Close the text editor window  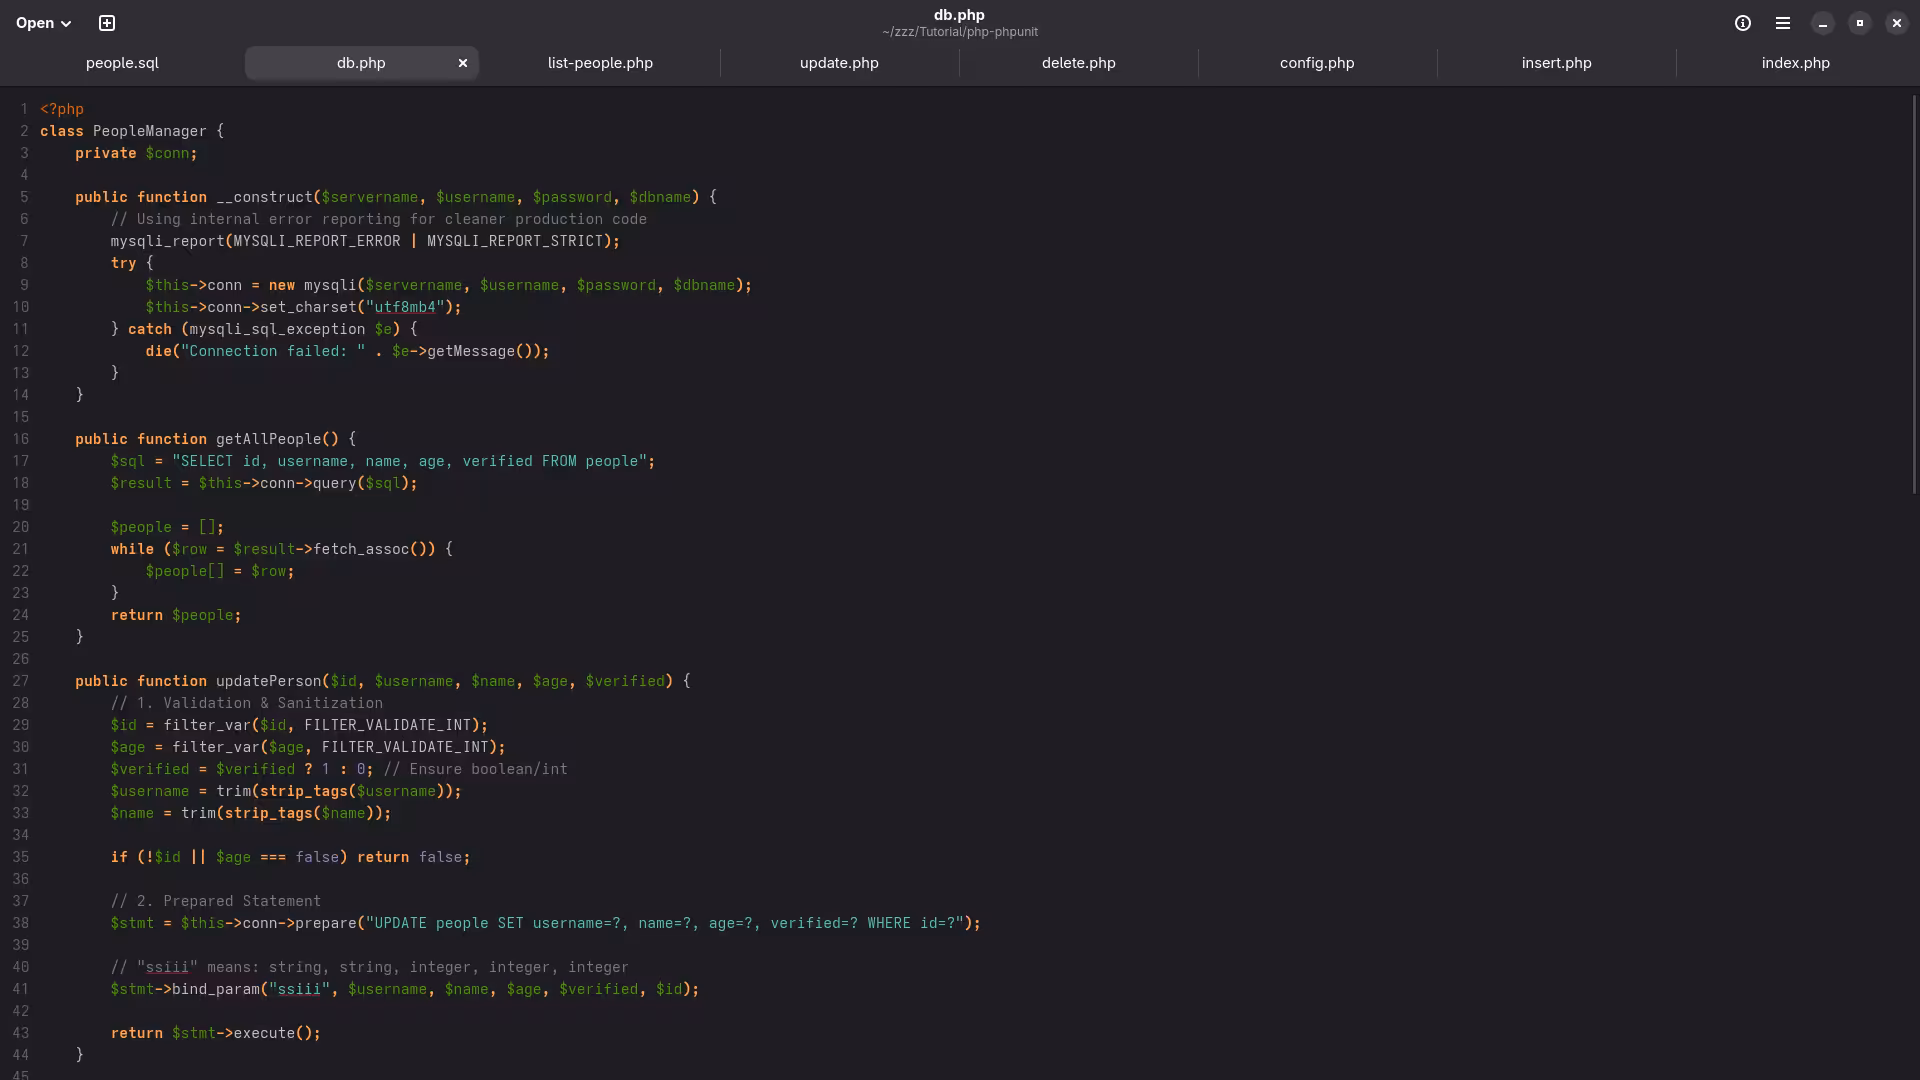[x=1897, y=23]
